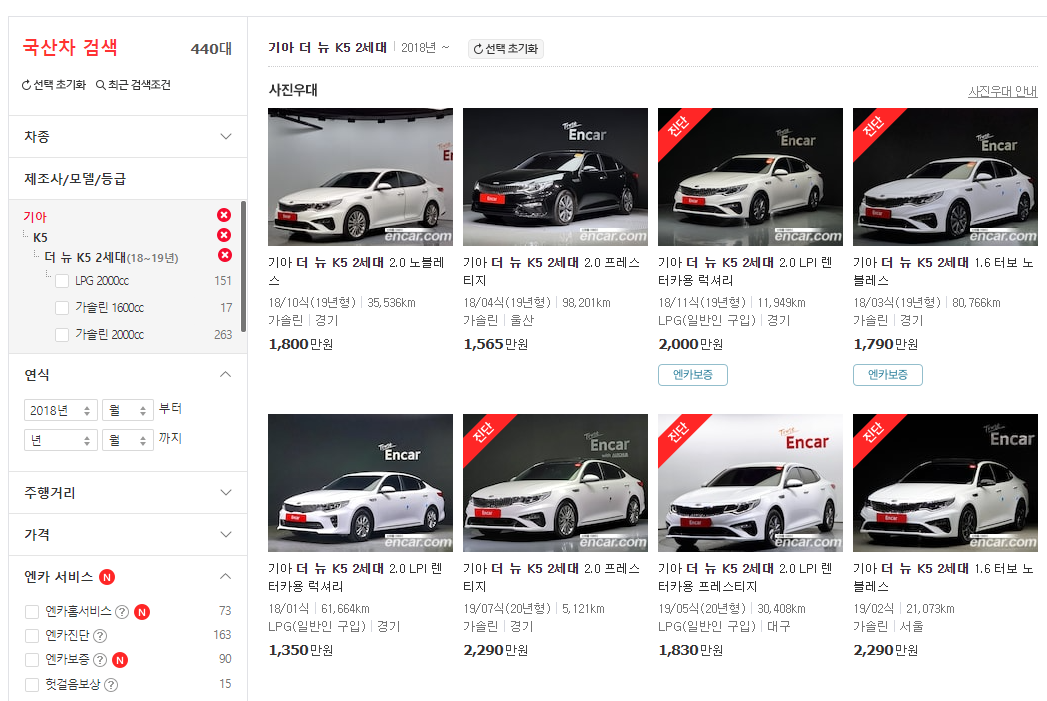The image size is (1047, 701).
Task: Check the 가솔린 2000cc option
Action: (x=62, y=334)
